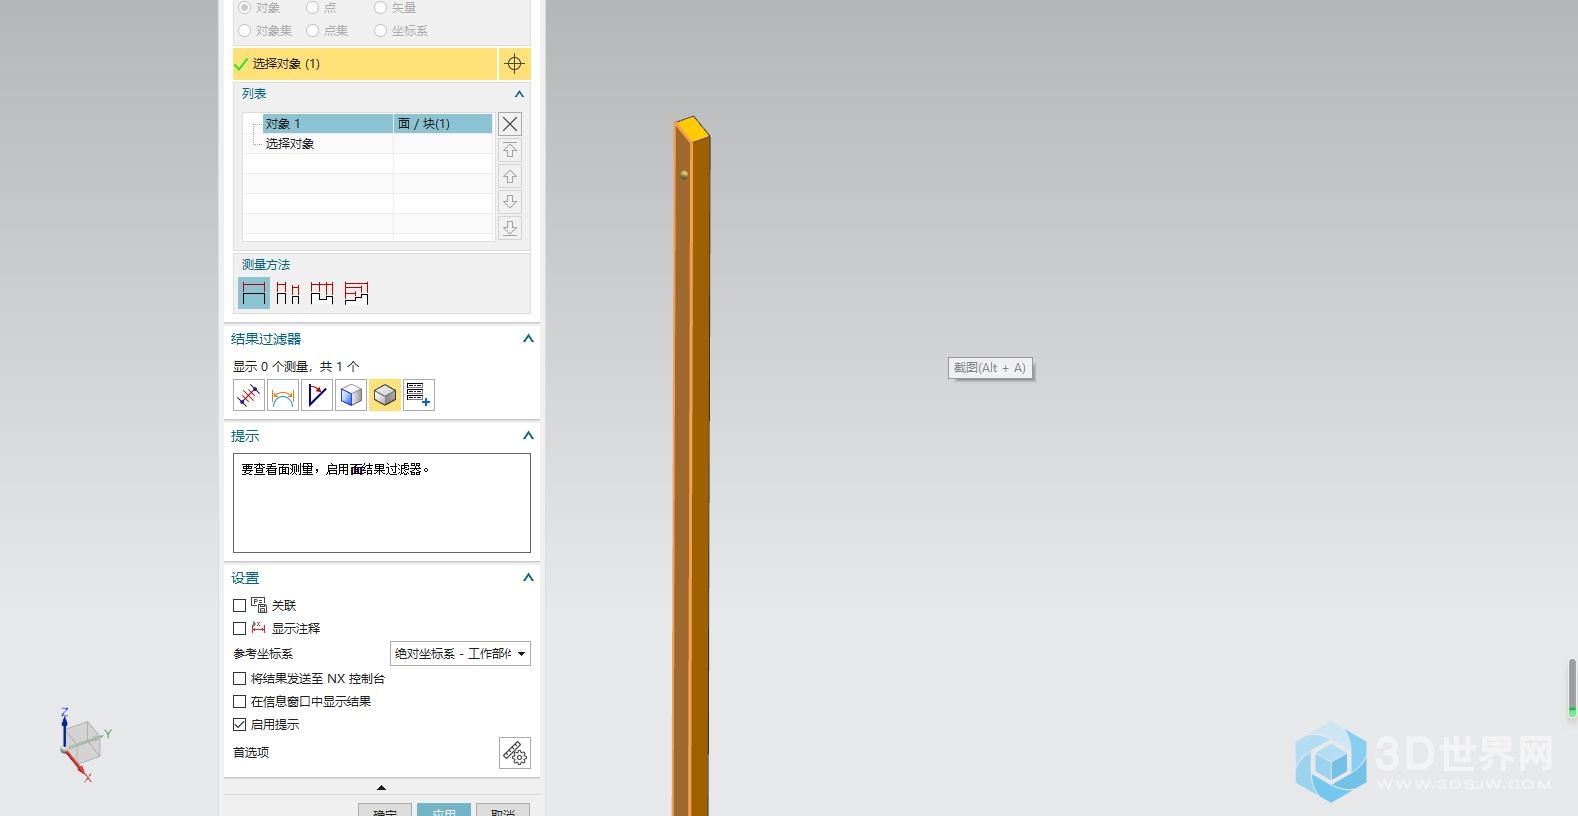Enable the 关联 checkbox

[239, 605]
